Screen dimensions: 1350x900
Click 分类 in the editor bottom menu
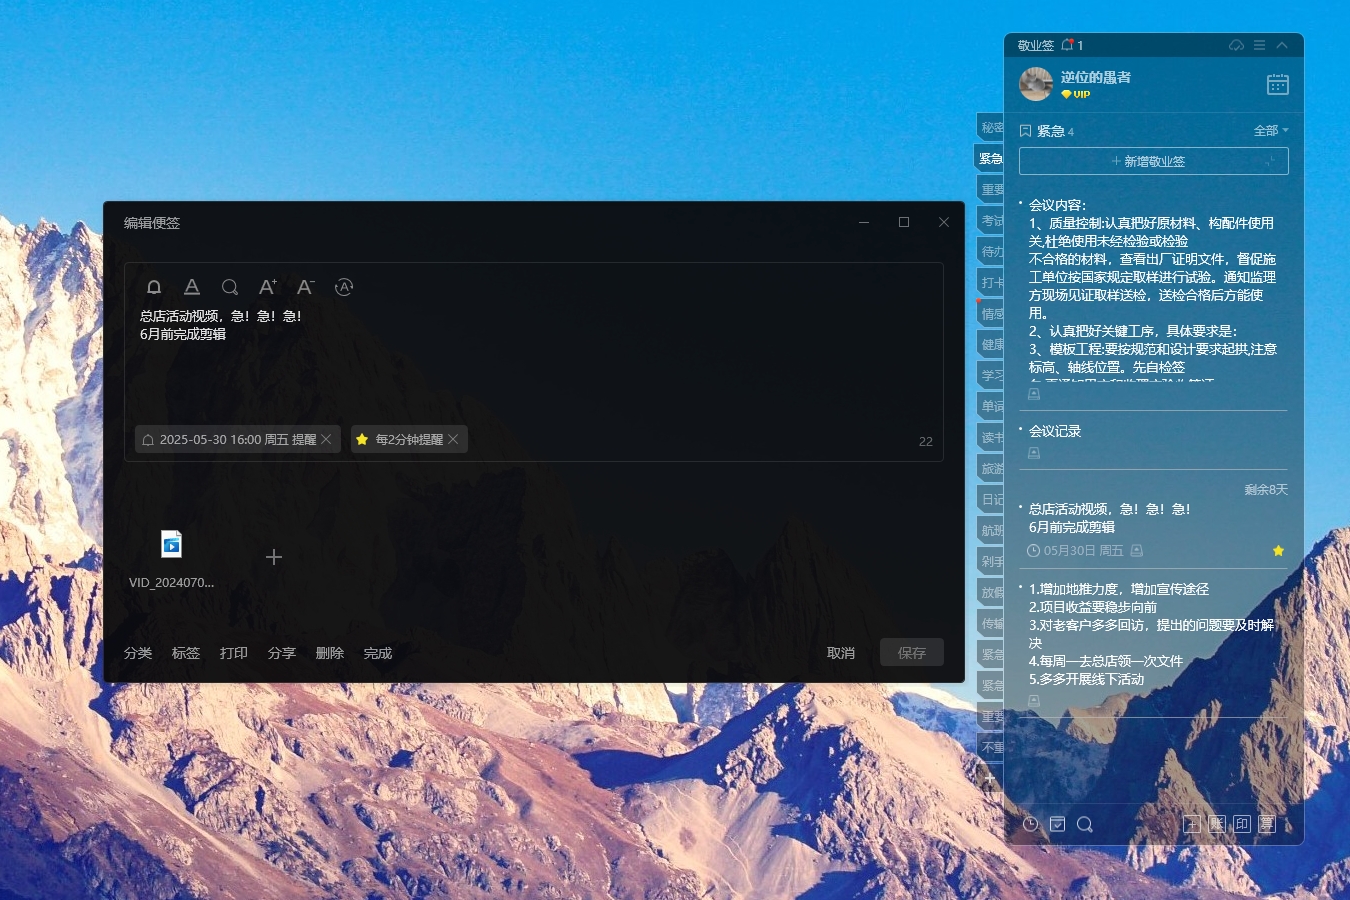138,653
